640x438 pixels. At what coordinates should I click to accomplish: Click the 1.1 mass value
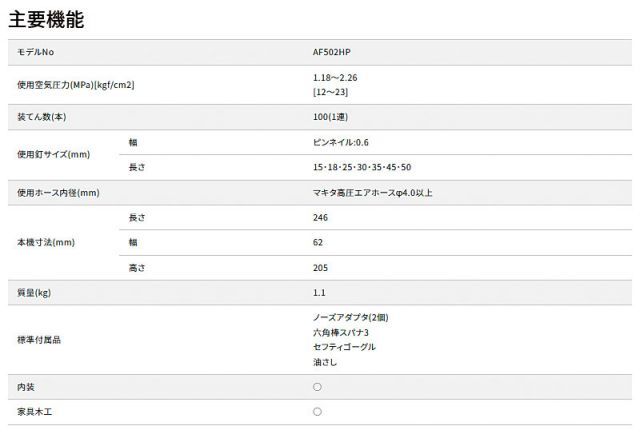coord(318,292)
